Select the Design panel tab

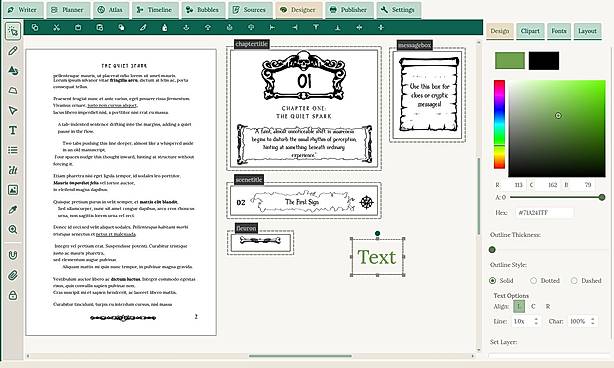coord(500,31)
